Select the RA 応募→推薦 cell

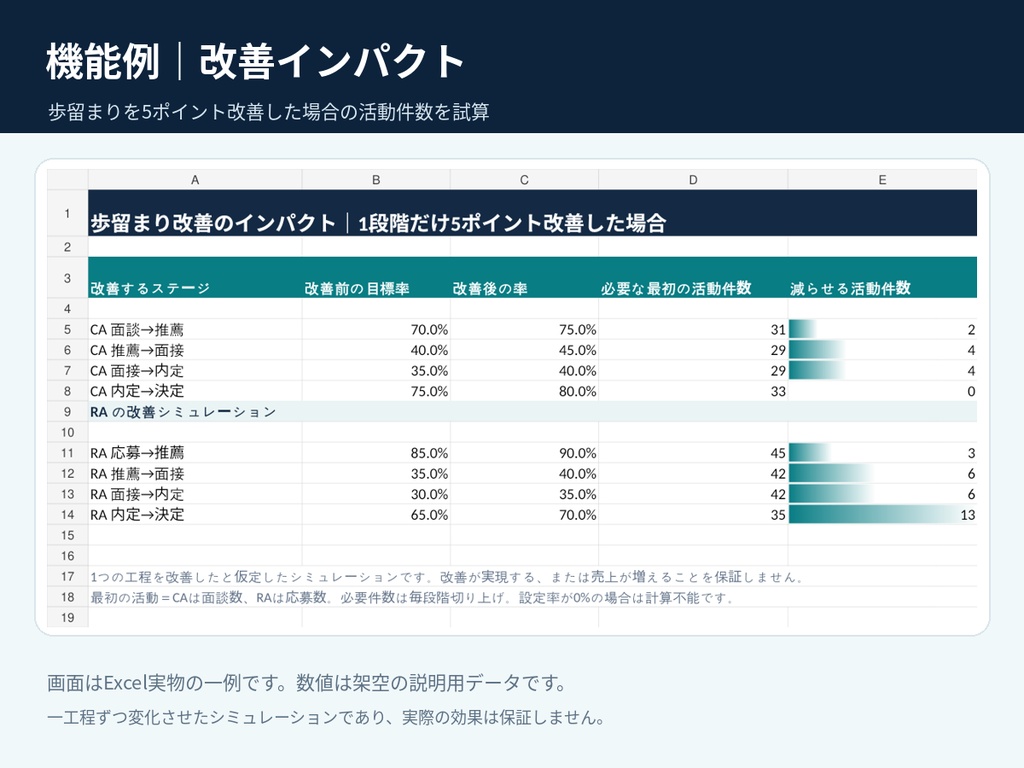tap(195, 453)
